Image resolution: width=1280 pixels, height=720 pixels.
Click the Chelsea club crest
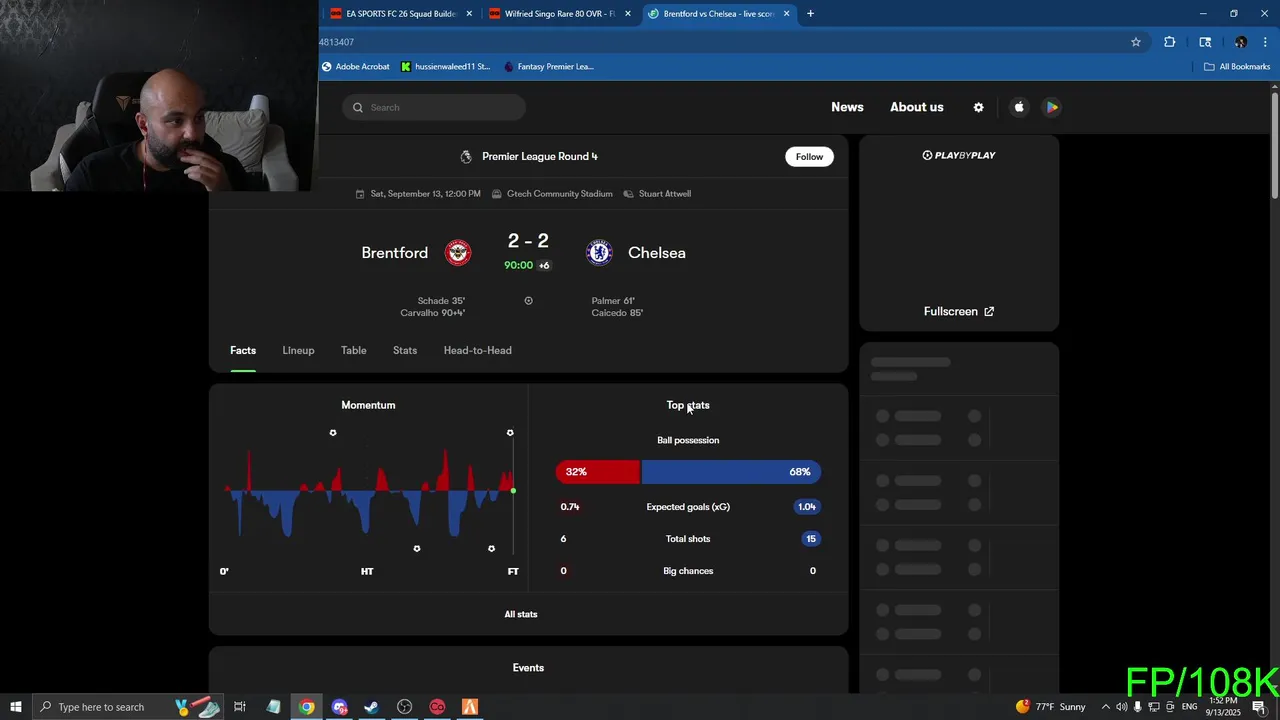pos(599,252)
